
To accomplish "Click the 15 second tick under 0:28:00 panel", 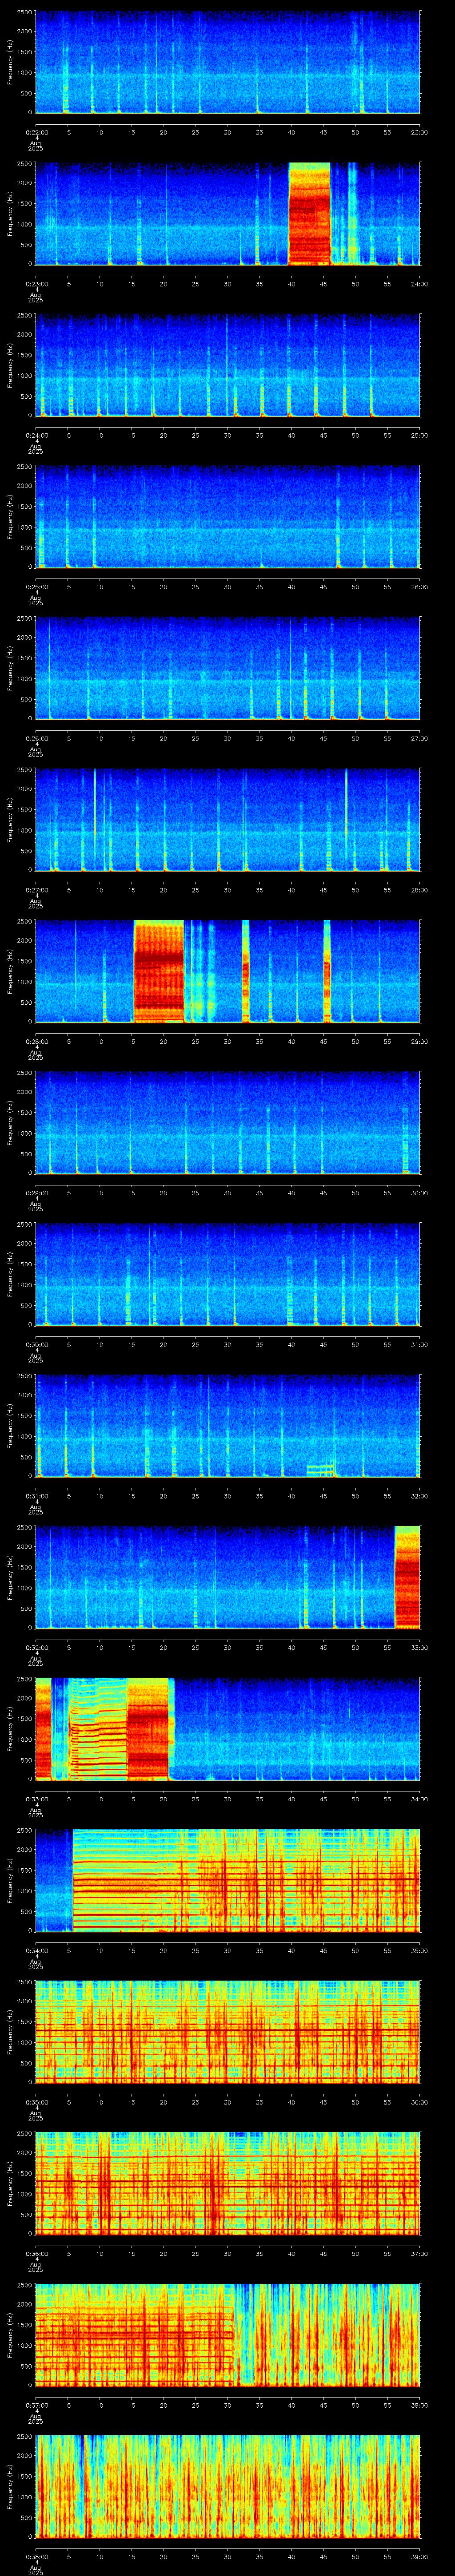I will pyautogui.click(x=132, y=1041).
